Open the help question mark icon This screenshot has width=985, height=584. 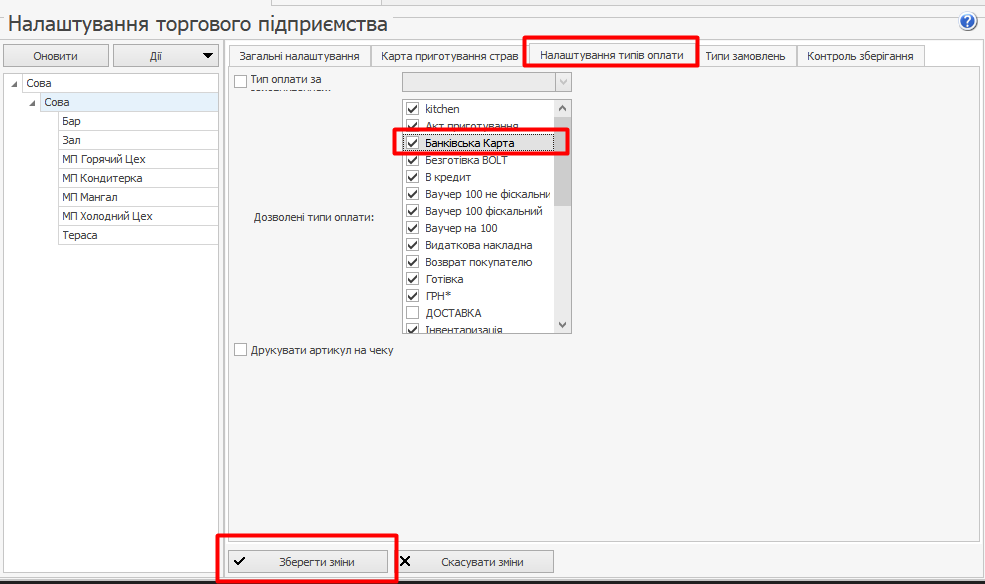click(x=967, y=22)
